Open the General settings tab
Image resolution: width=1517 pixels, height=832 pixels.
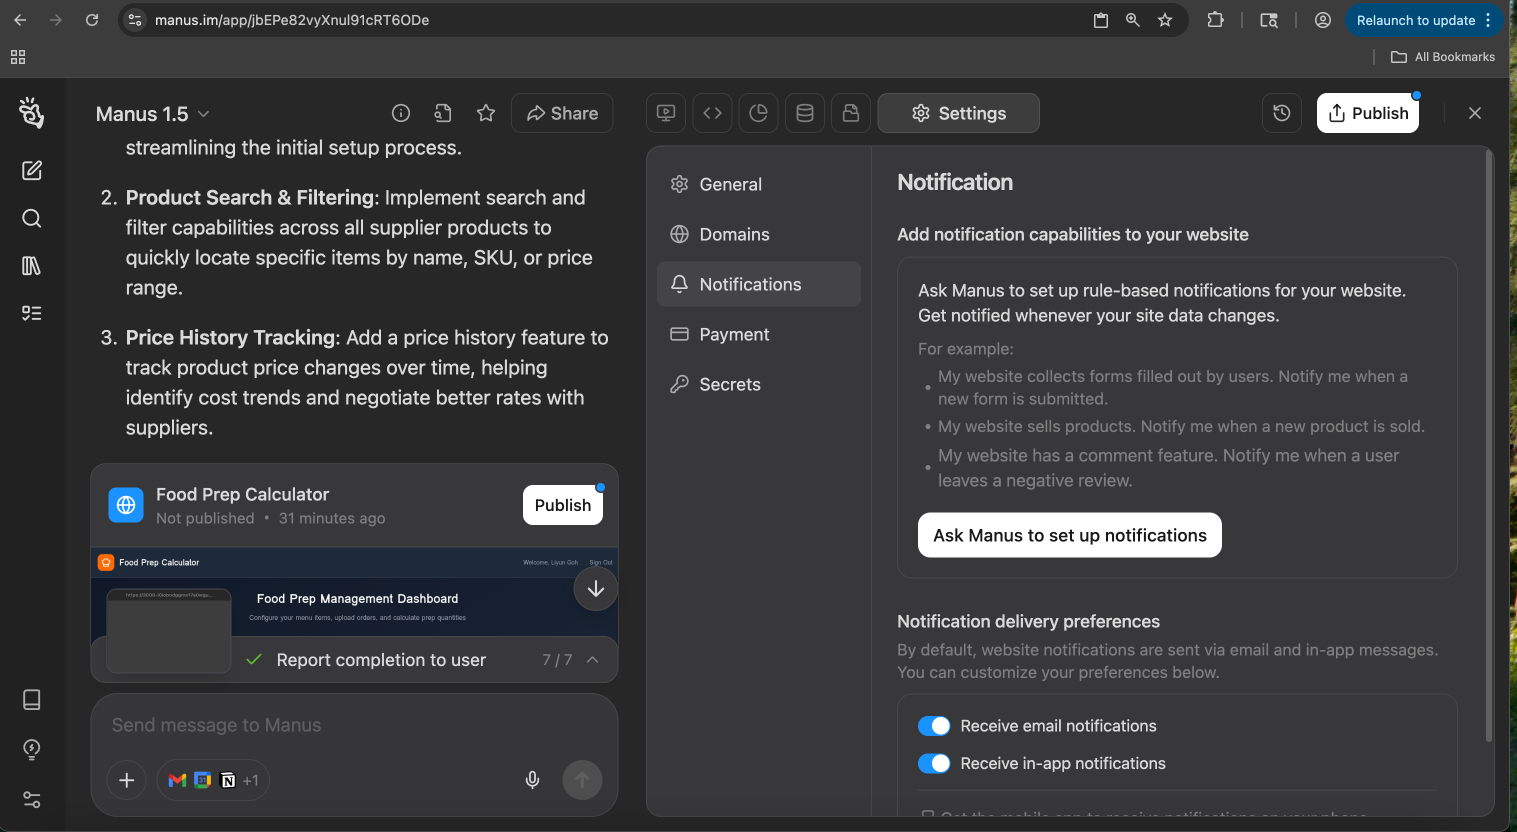click(759, 184)
